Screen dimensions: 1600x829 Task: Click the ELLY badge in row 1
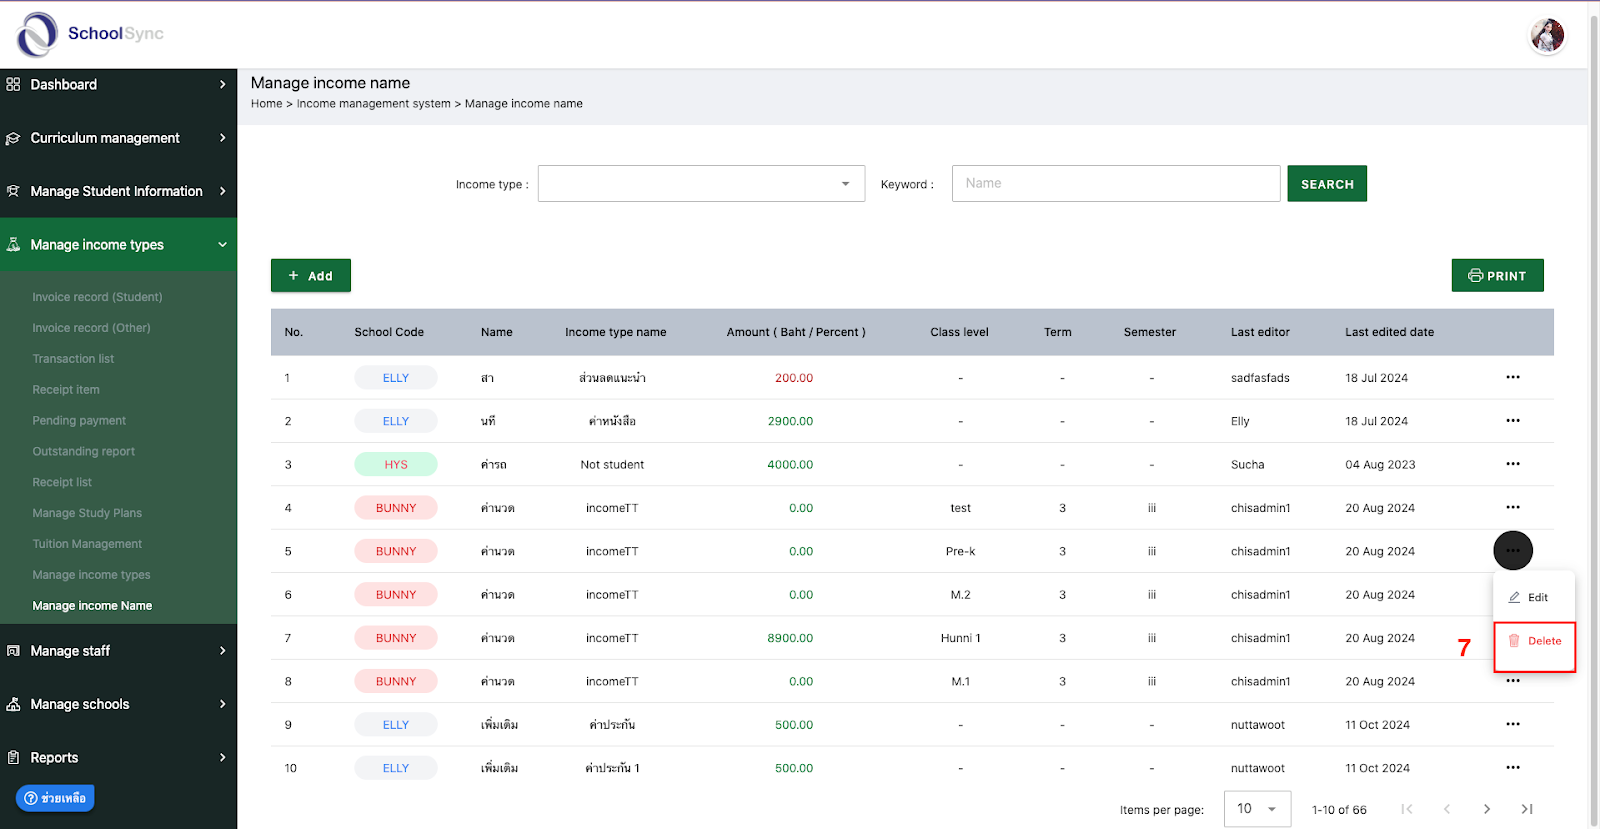tap(396, 377)
